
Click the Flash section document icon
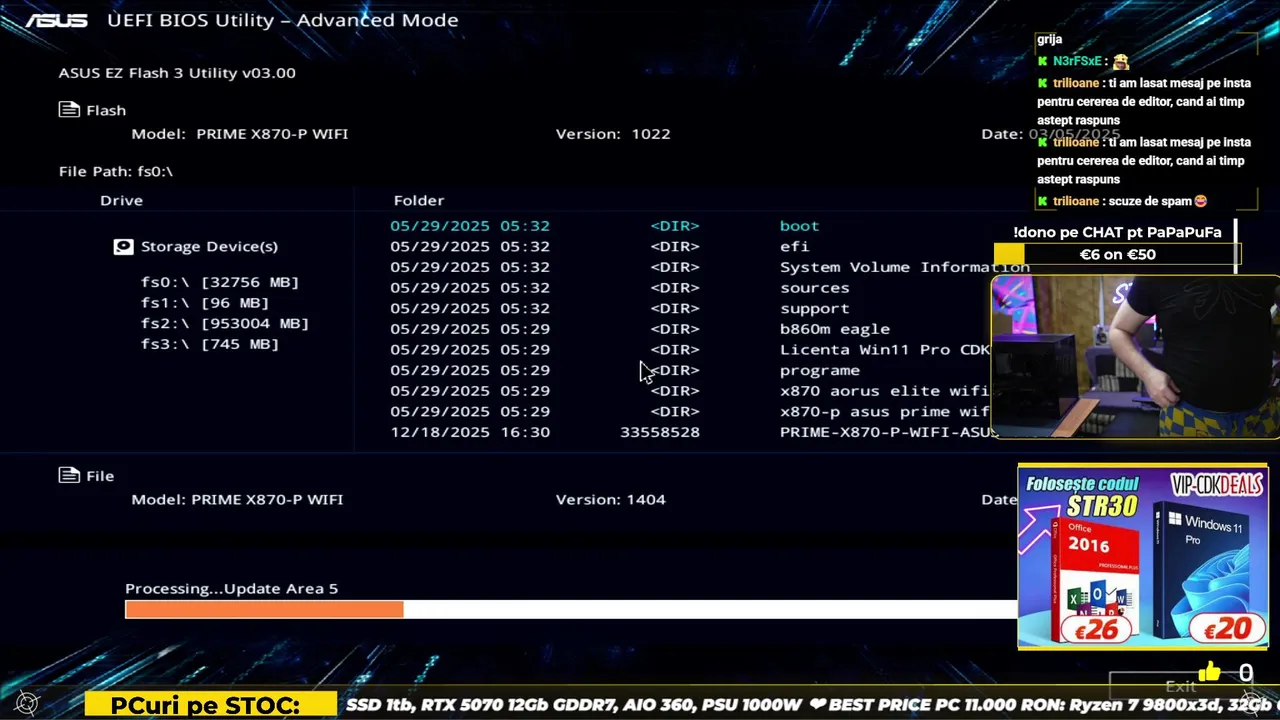pyautogui.click(x=69, y=110)
